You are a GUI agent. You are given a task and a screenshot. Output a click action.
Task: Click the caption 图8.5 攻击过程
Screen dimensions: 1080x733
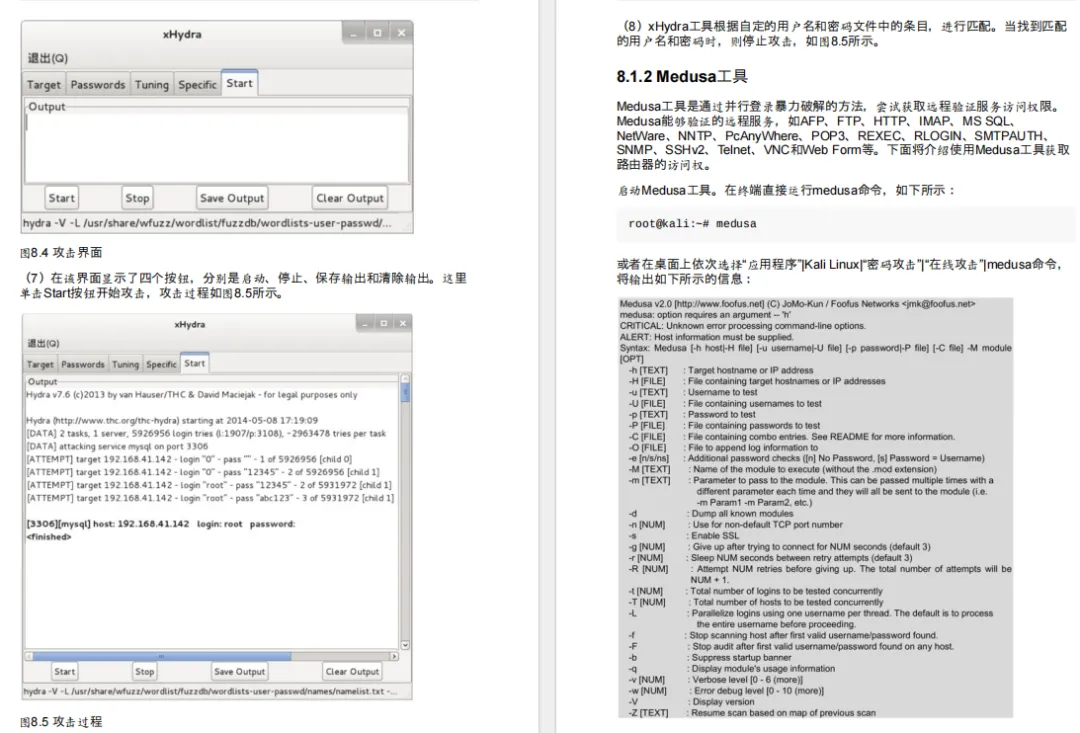(61, 721)
